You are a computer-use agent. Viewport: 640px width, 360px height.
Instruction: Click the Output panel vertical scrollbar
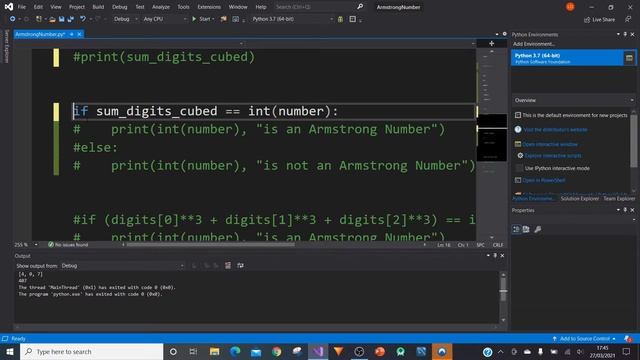503,297
